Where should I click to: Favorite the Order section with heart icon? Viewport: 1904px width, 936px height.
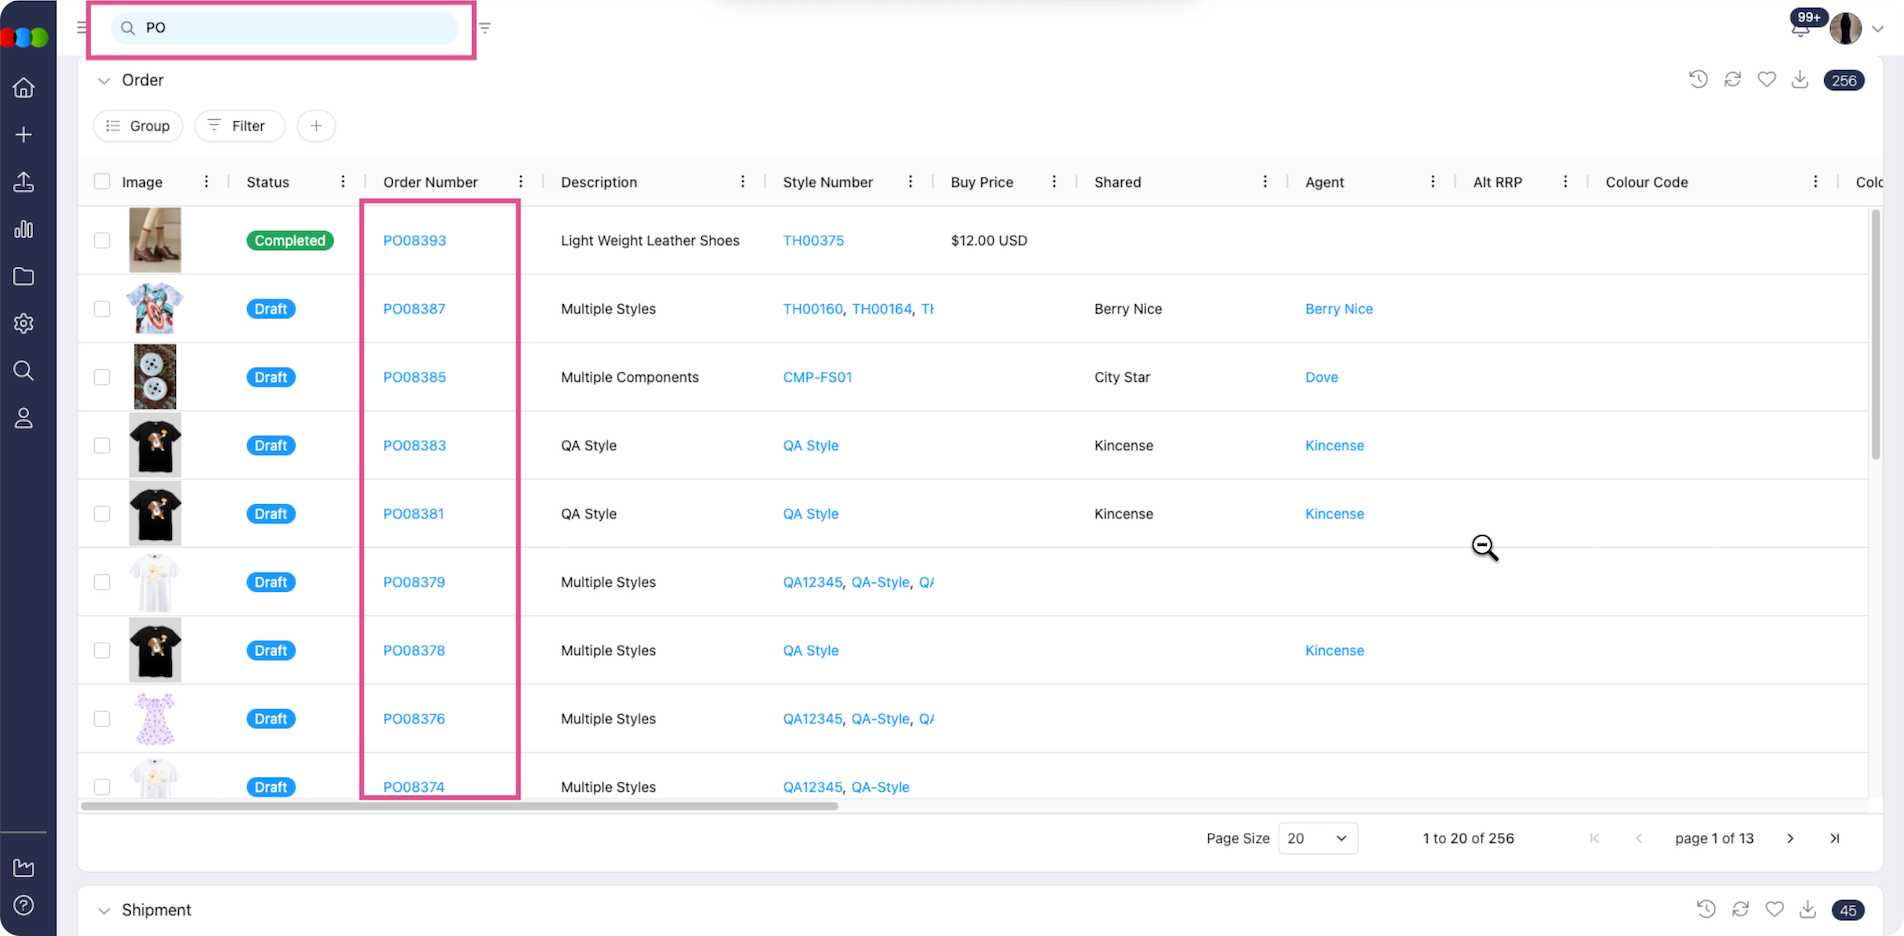coord(1766,80)
